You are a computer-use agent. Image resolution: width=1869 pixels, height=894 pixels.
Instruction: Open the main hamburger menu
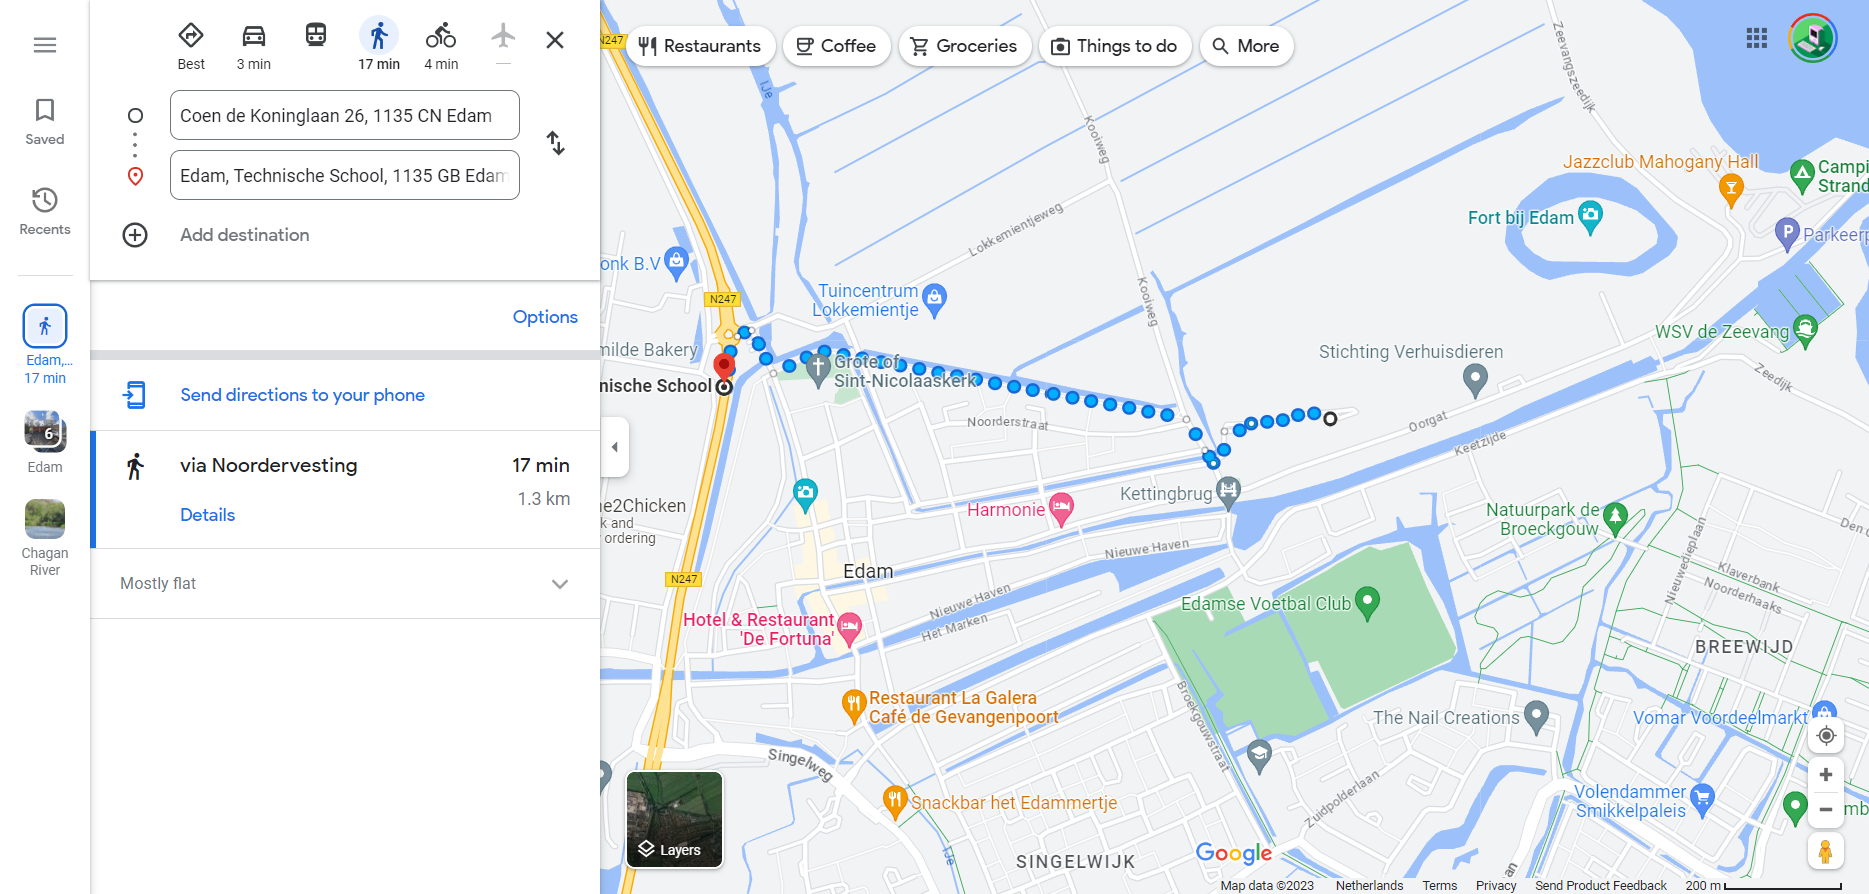pyautogui.click(x=45, y=45)
